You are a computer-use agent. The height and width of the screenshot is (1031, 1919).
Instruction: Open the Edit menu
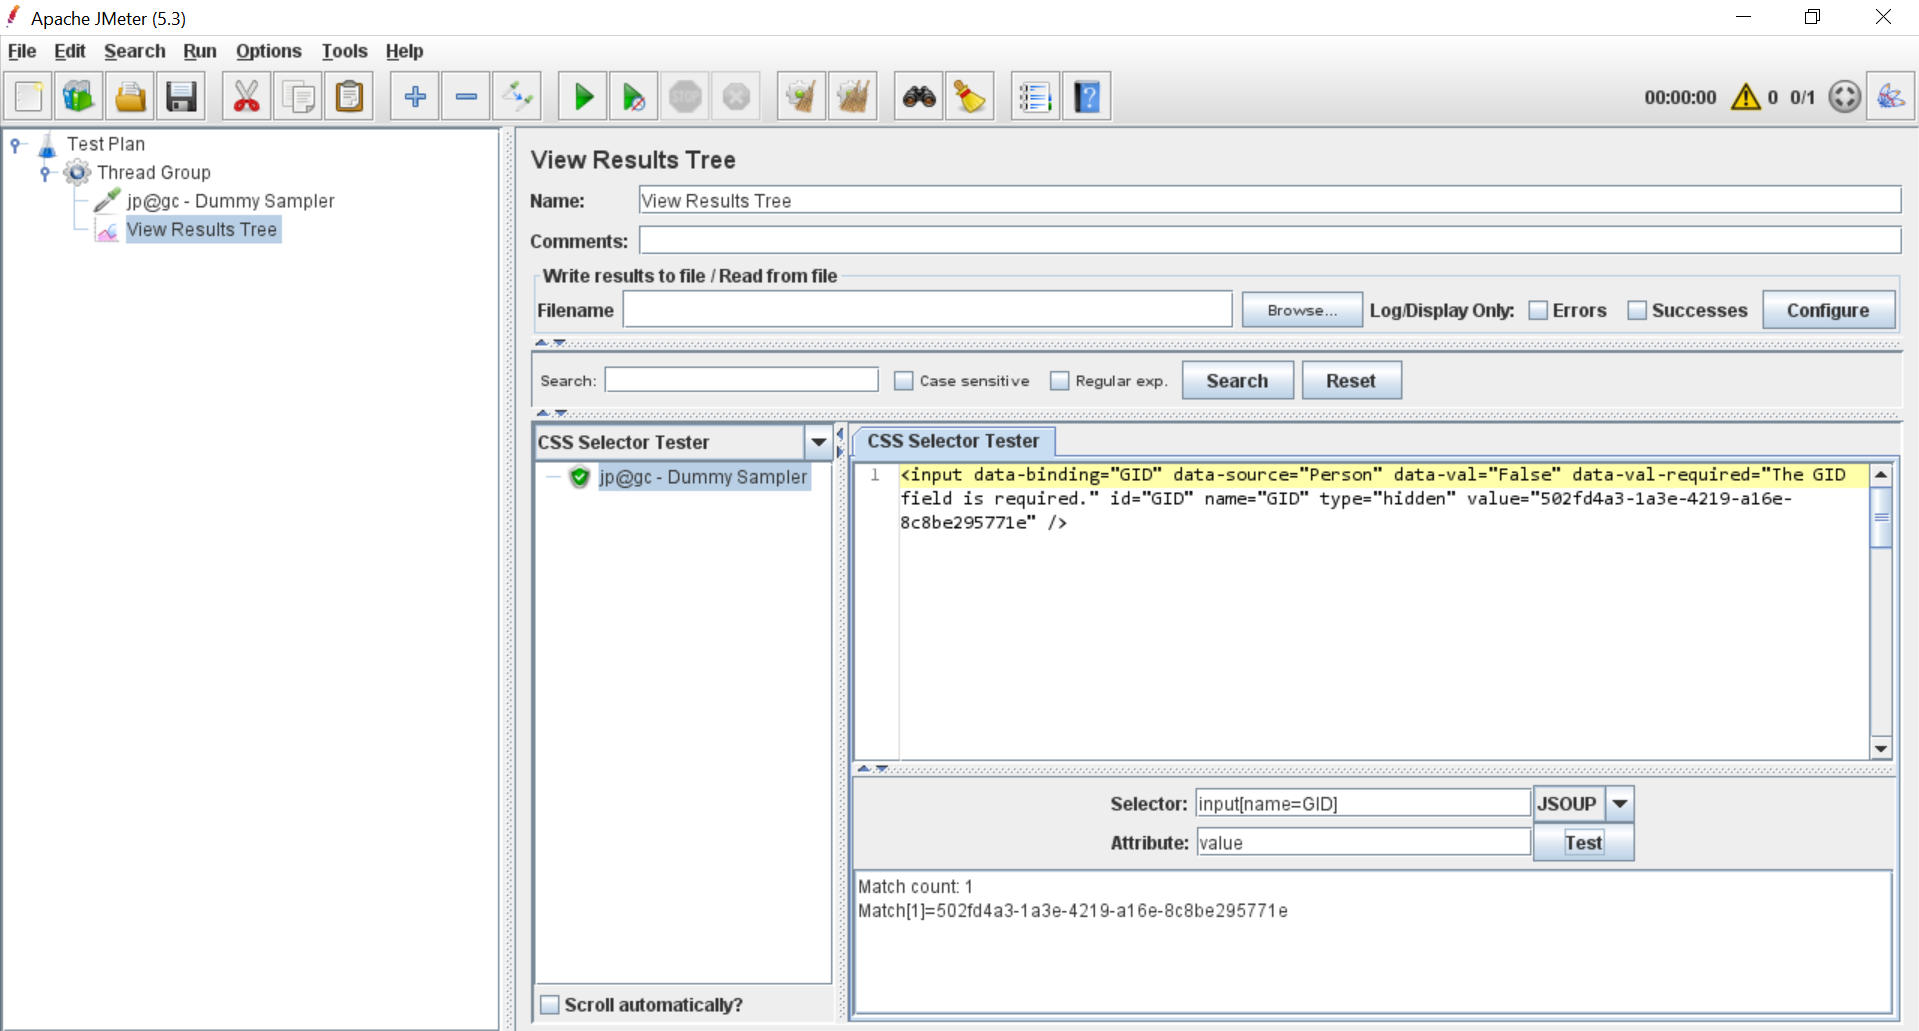pyautogui.click(x=70, y=51)
